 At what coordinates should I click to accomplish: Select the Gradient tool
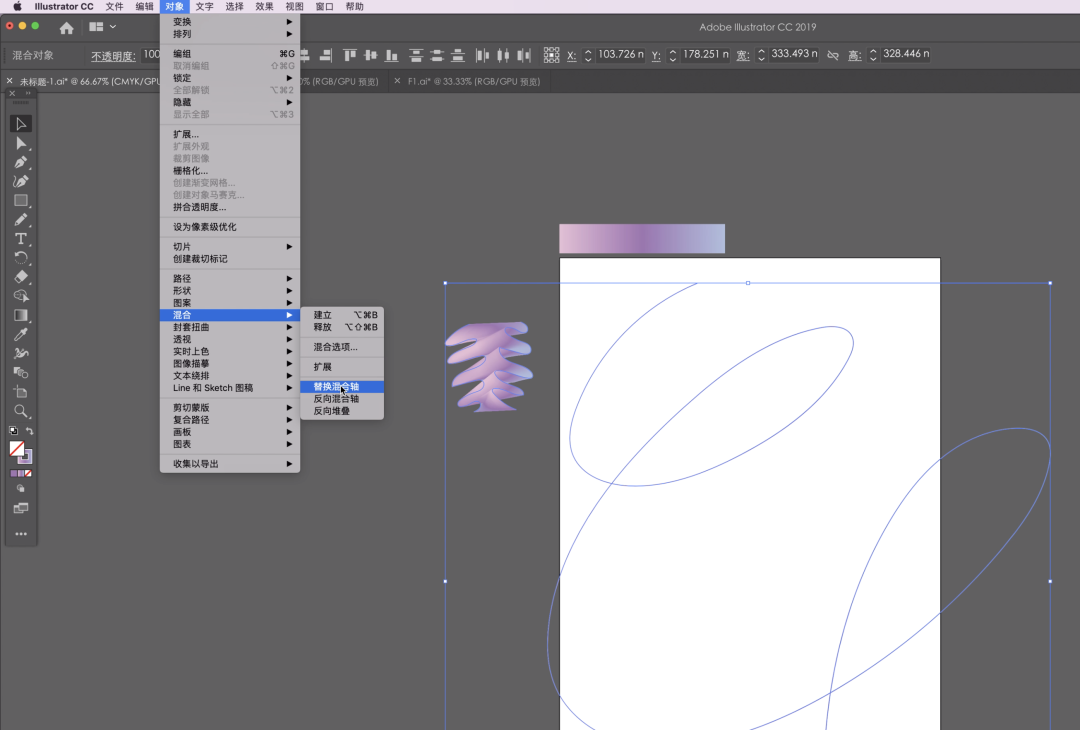(x=21, y=315)
